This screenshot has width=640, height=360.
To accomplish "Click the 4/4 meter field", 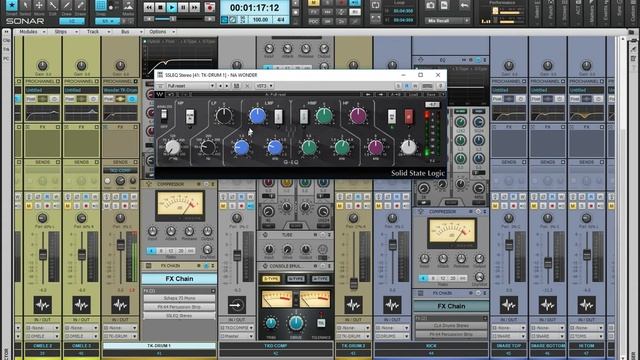I will pos(281,20).
